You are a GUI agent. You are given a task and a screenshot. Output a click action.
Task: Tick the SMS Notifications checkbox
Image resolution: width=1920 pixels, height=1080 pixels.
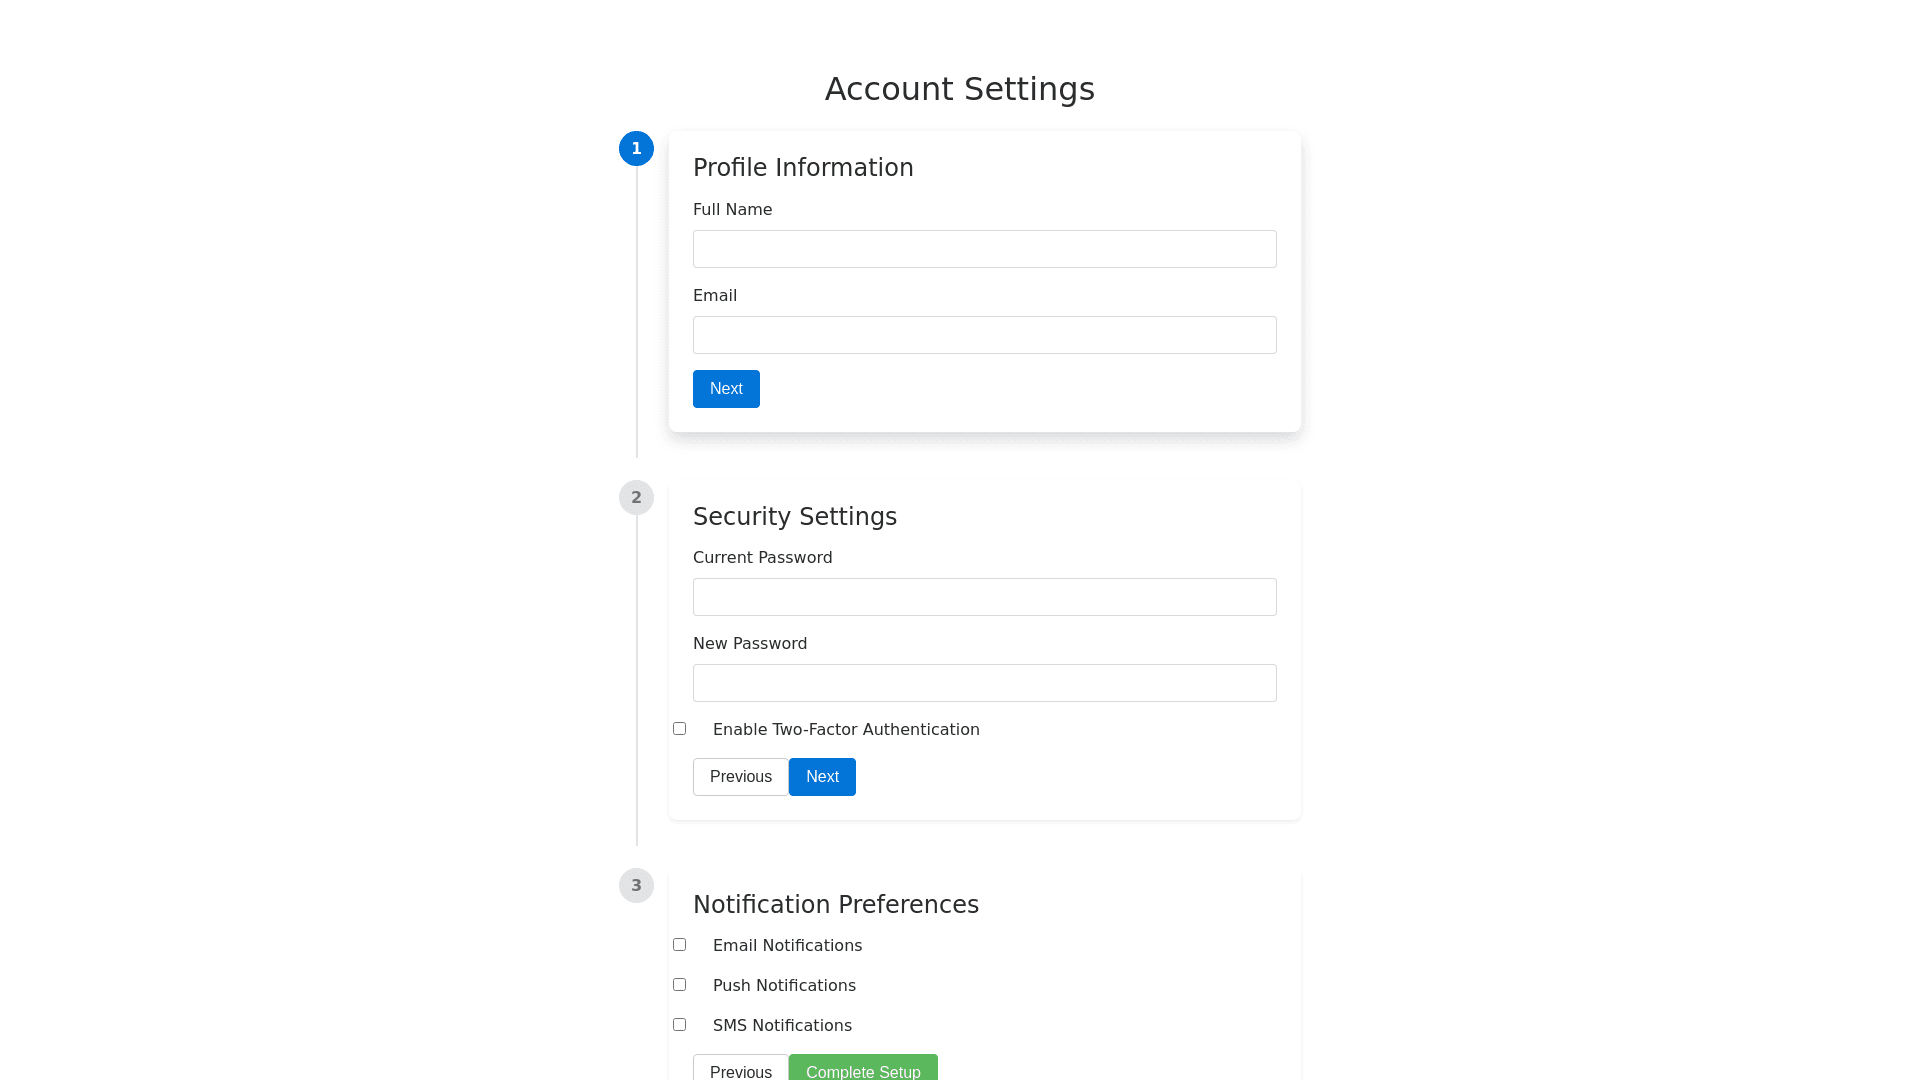(680, 1025)
